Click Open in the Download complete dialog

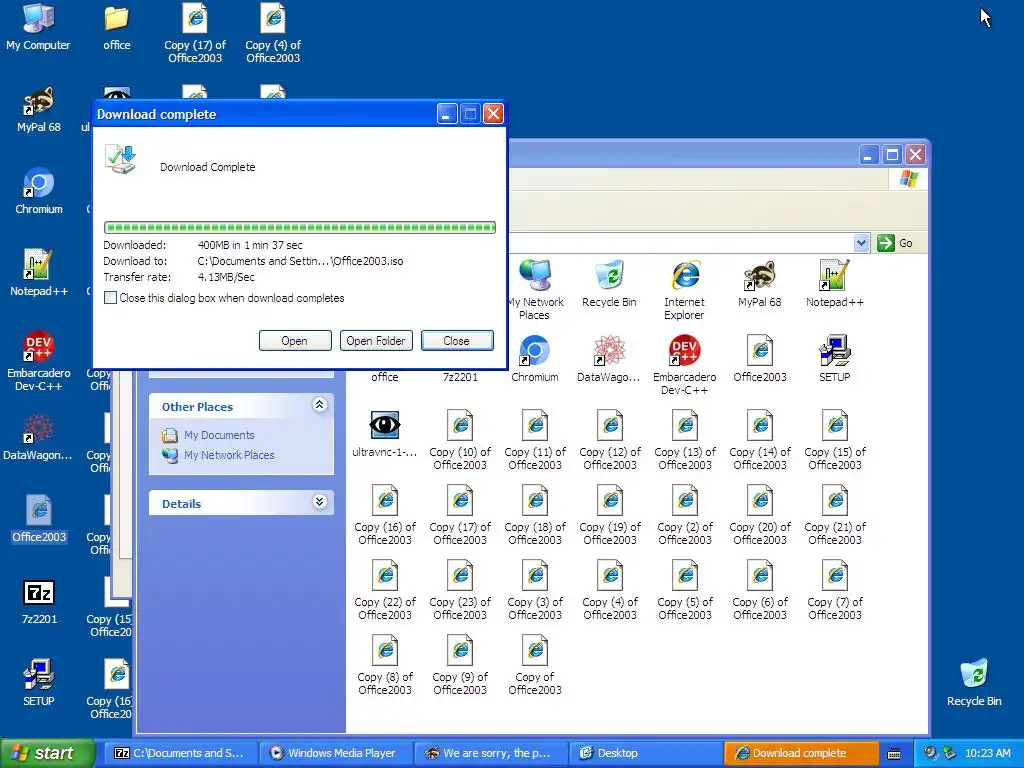(x=295, y=340)
